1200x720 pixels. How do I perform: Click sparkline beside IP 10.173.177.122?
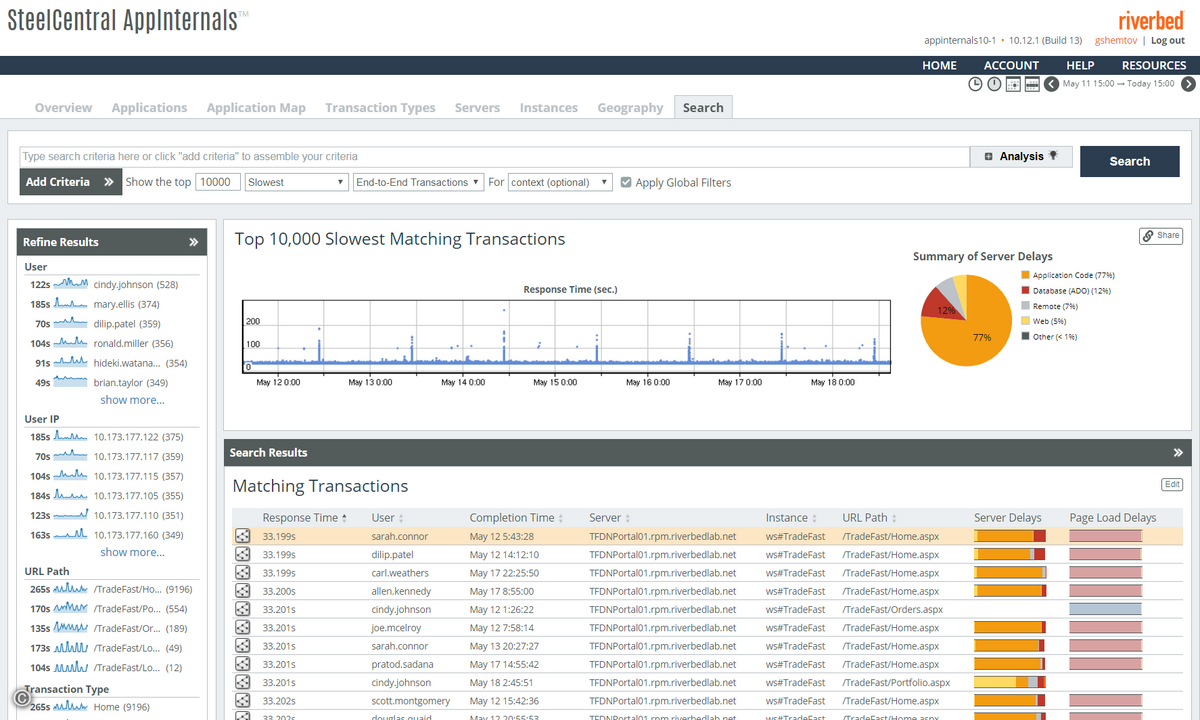[x=70, y=436]
